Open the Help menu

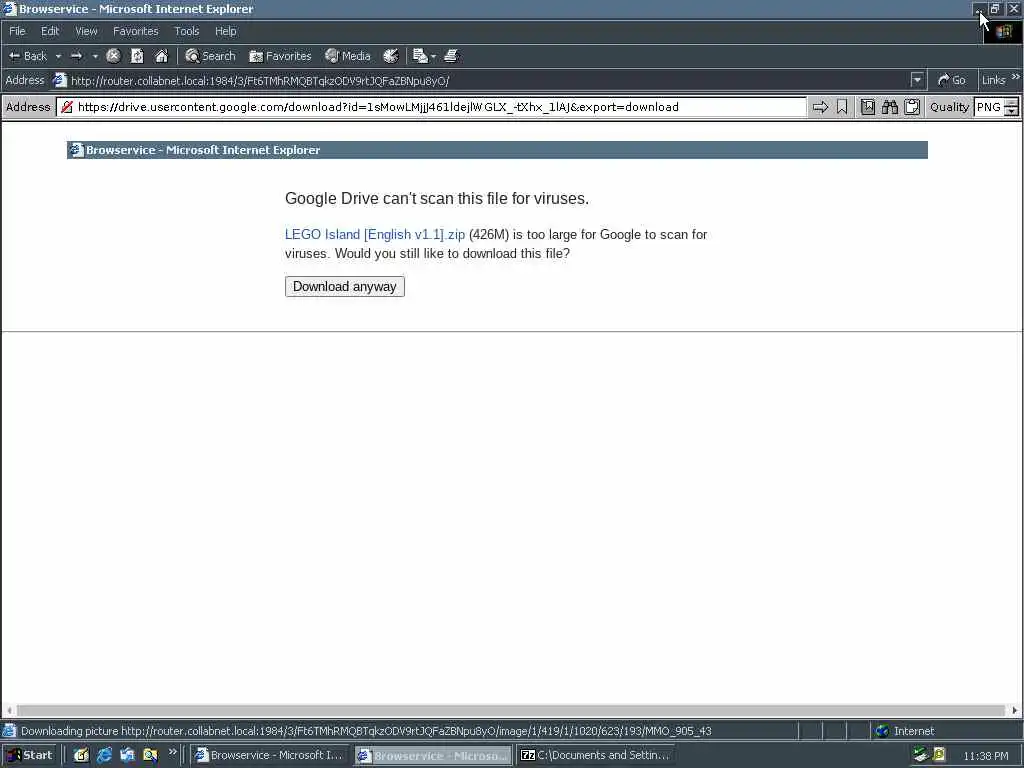coord(225,31)
